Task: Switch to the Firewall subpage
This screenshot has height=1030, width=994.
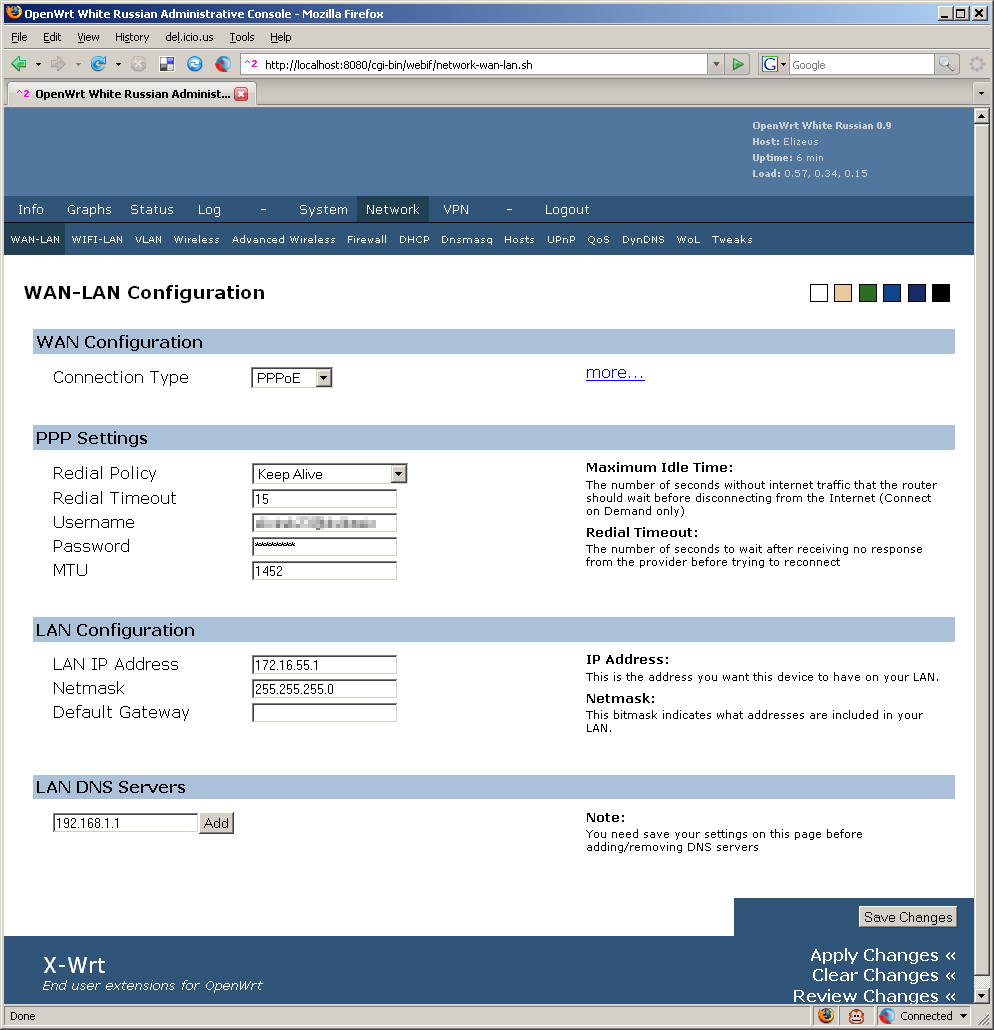Action: click(367, 239)
